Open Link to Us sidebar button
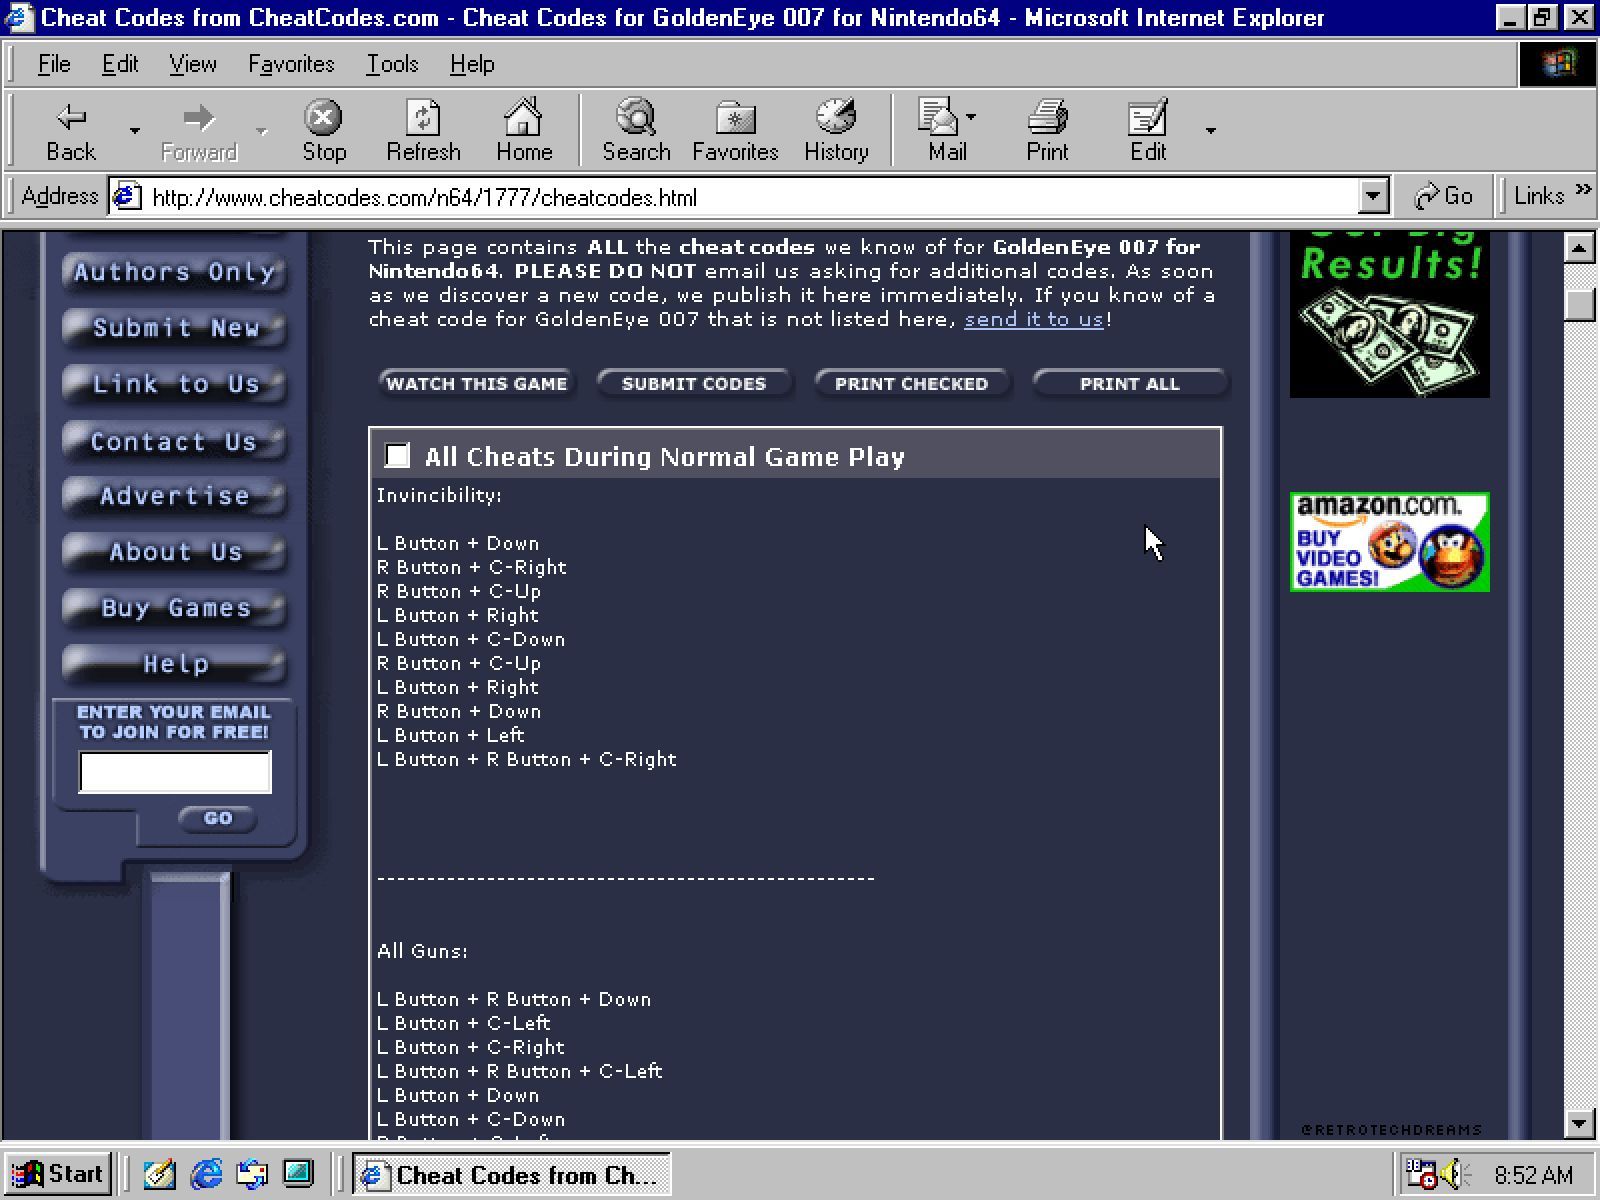1600x1200 pixels. (x=174, y=384)
